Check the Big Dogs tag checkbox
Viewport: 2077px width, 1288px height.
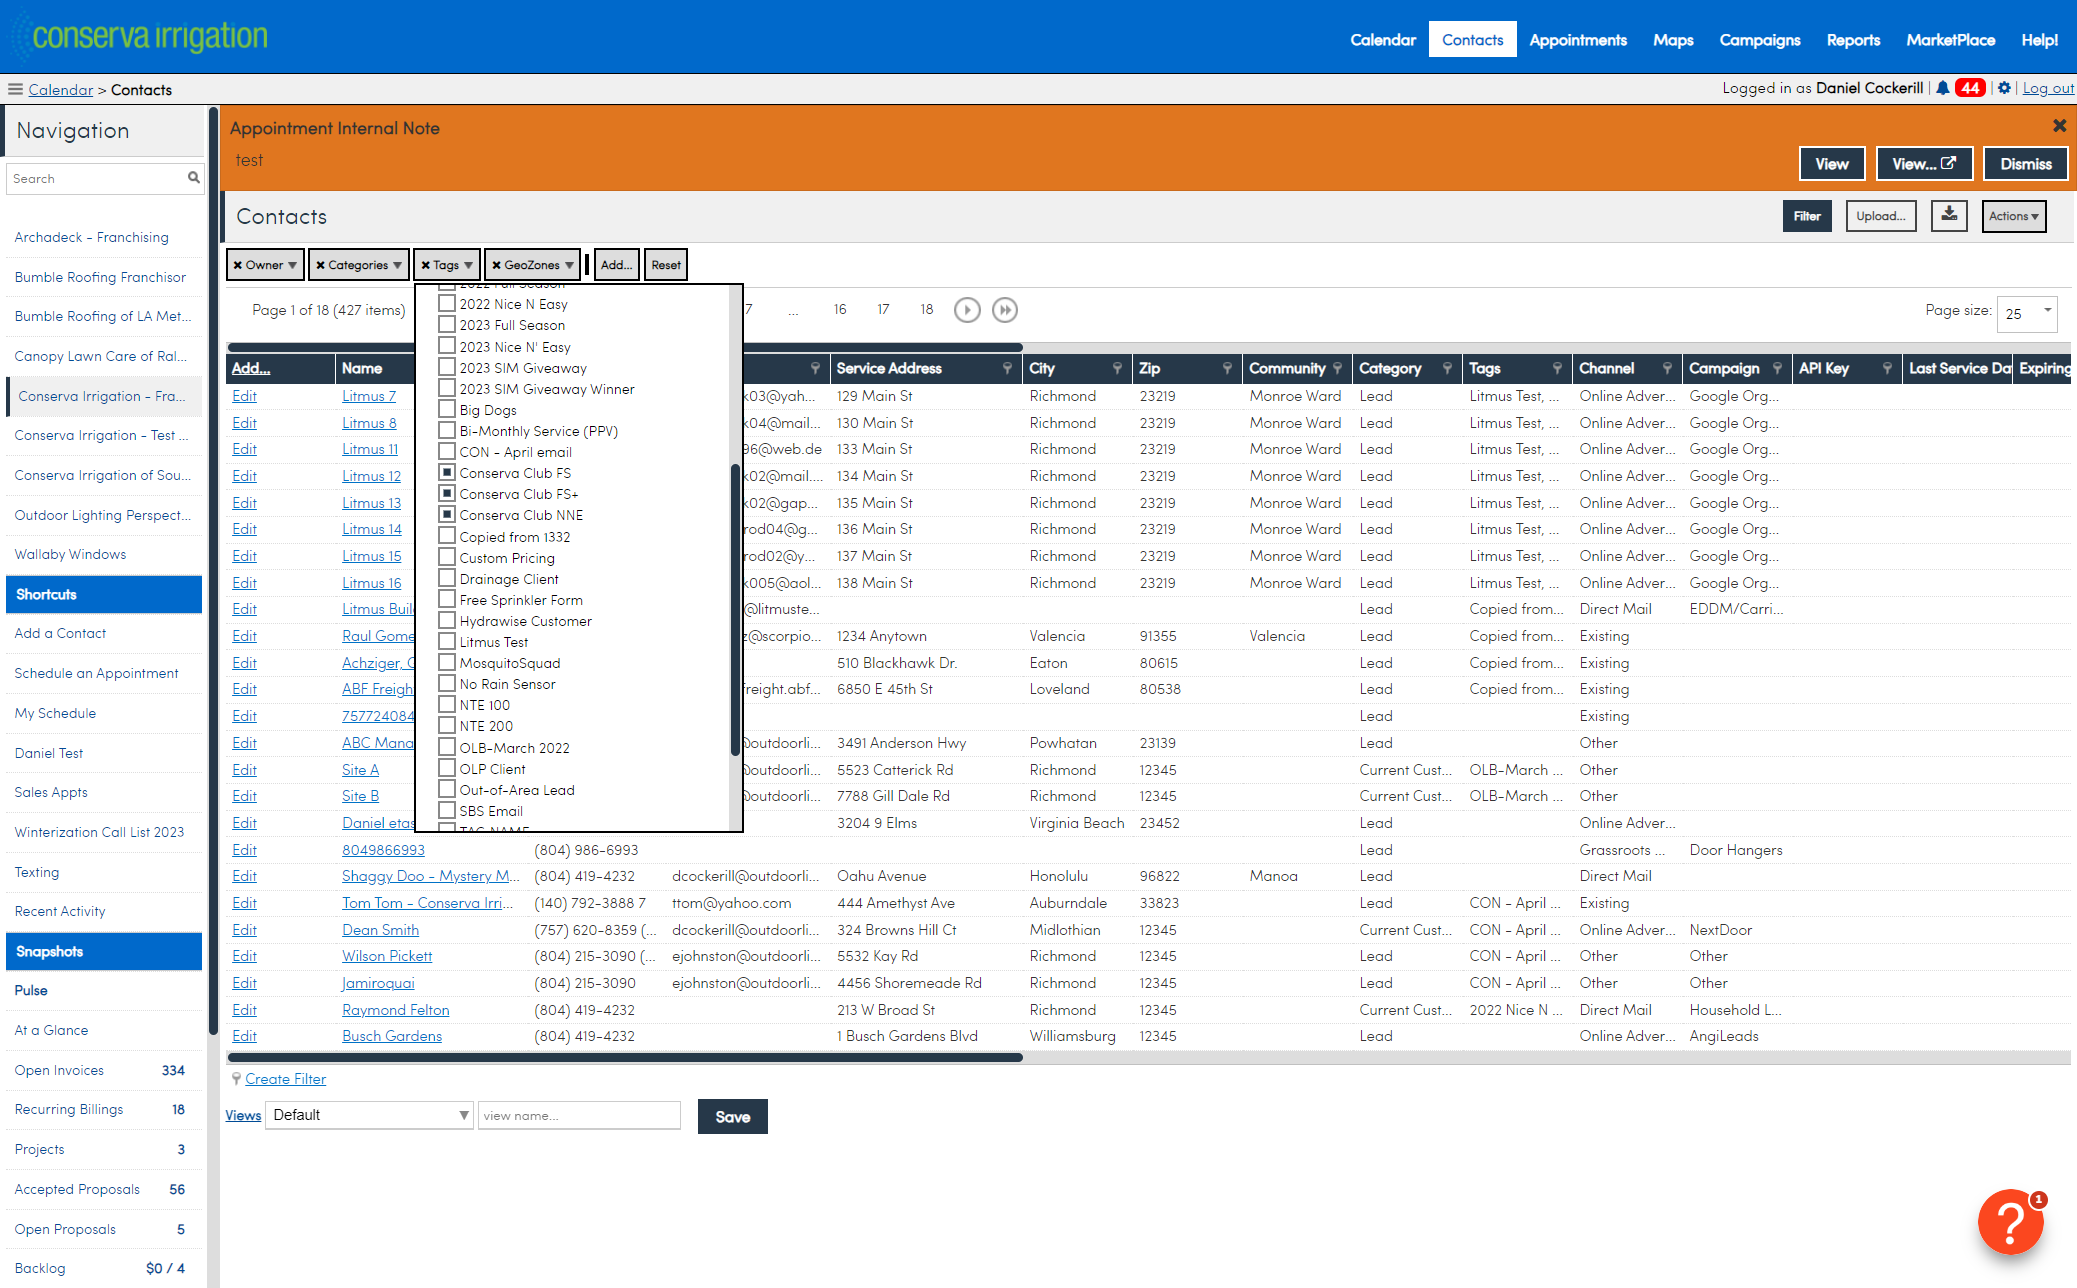[447, 409]
